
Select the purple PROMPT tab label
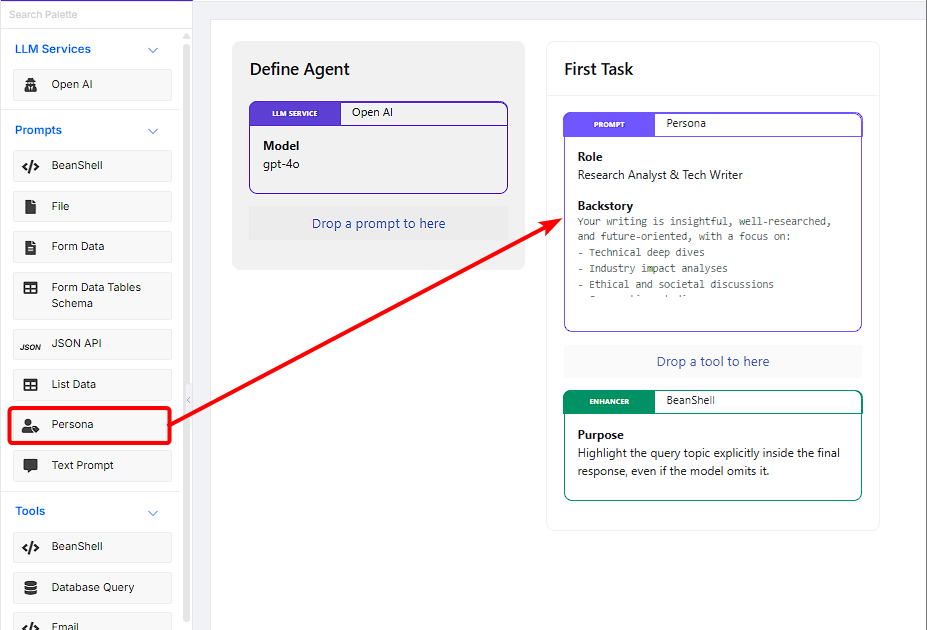pyautogui.click(x=609, y=125)
